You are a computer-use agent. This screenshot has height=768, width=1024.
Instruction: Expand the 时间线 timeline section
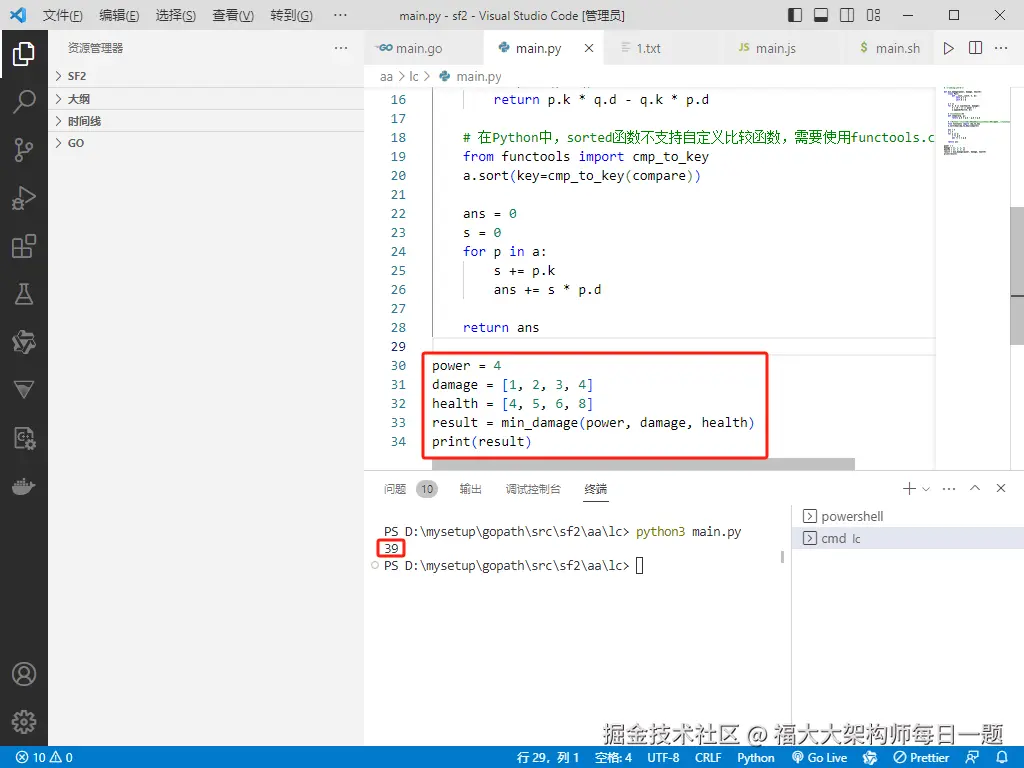(206, 121)
